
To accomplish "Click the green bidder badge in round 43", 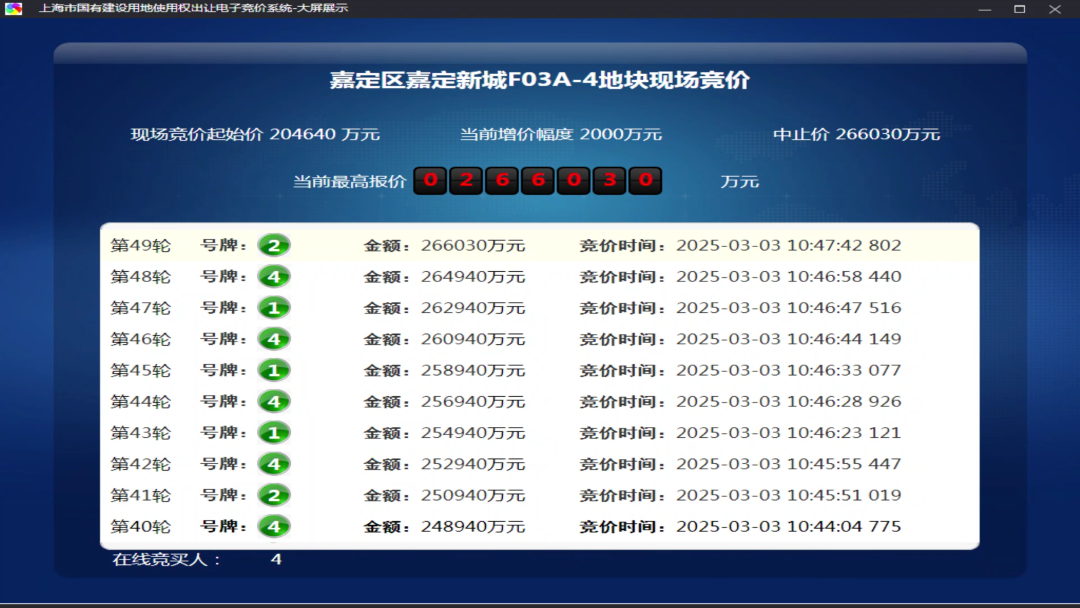I will (x=273, y=433).
